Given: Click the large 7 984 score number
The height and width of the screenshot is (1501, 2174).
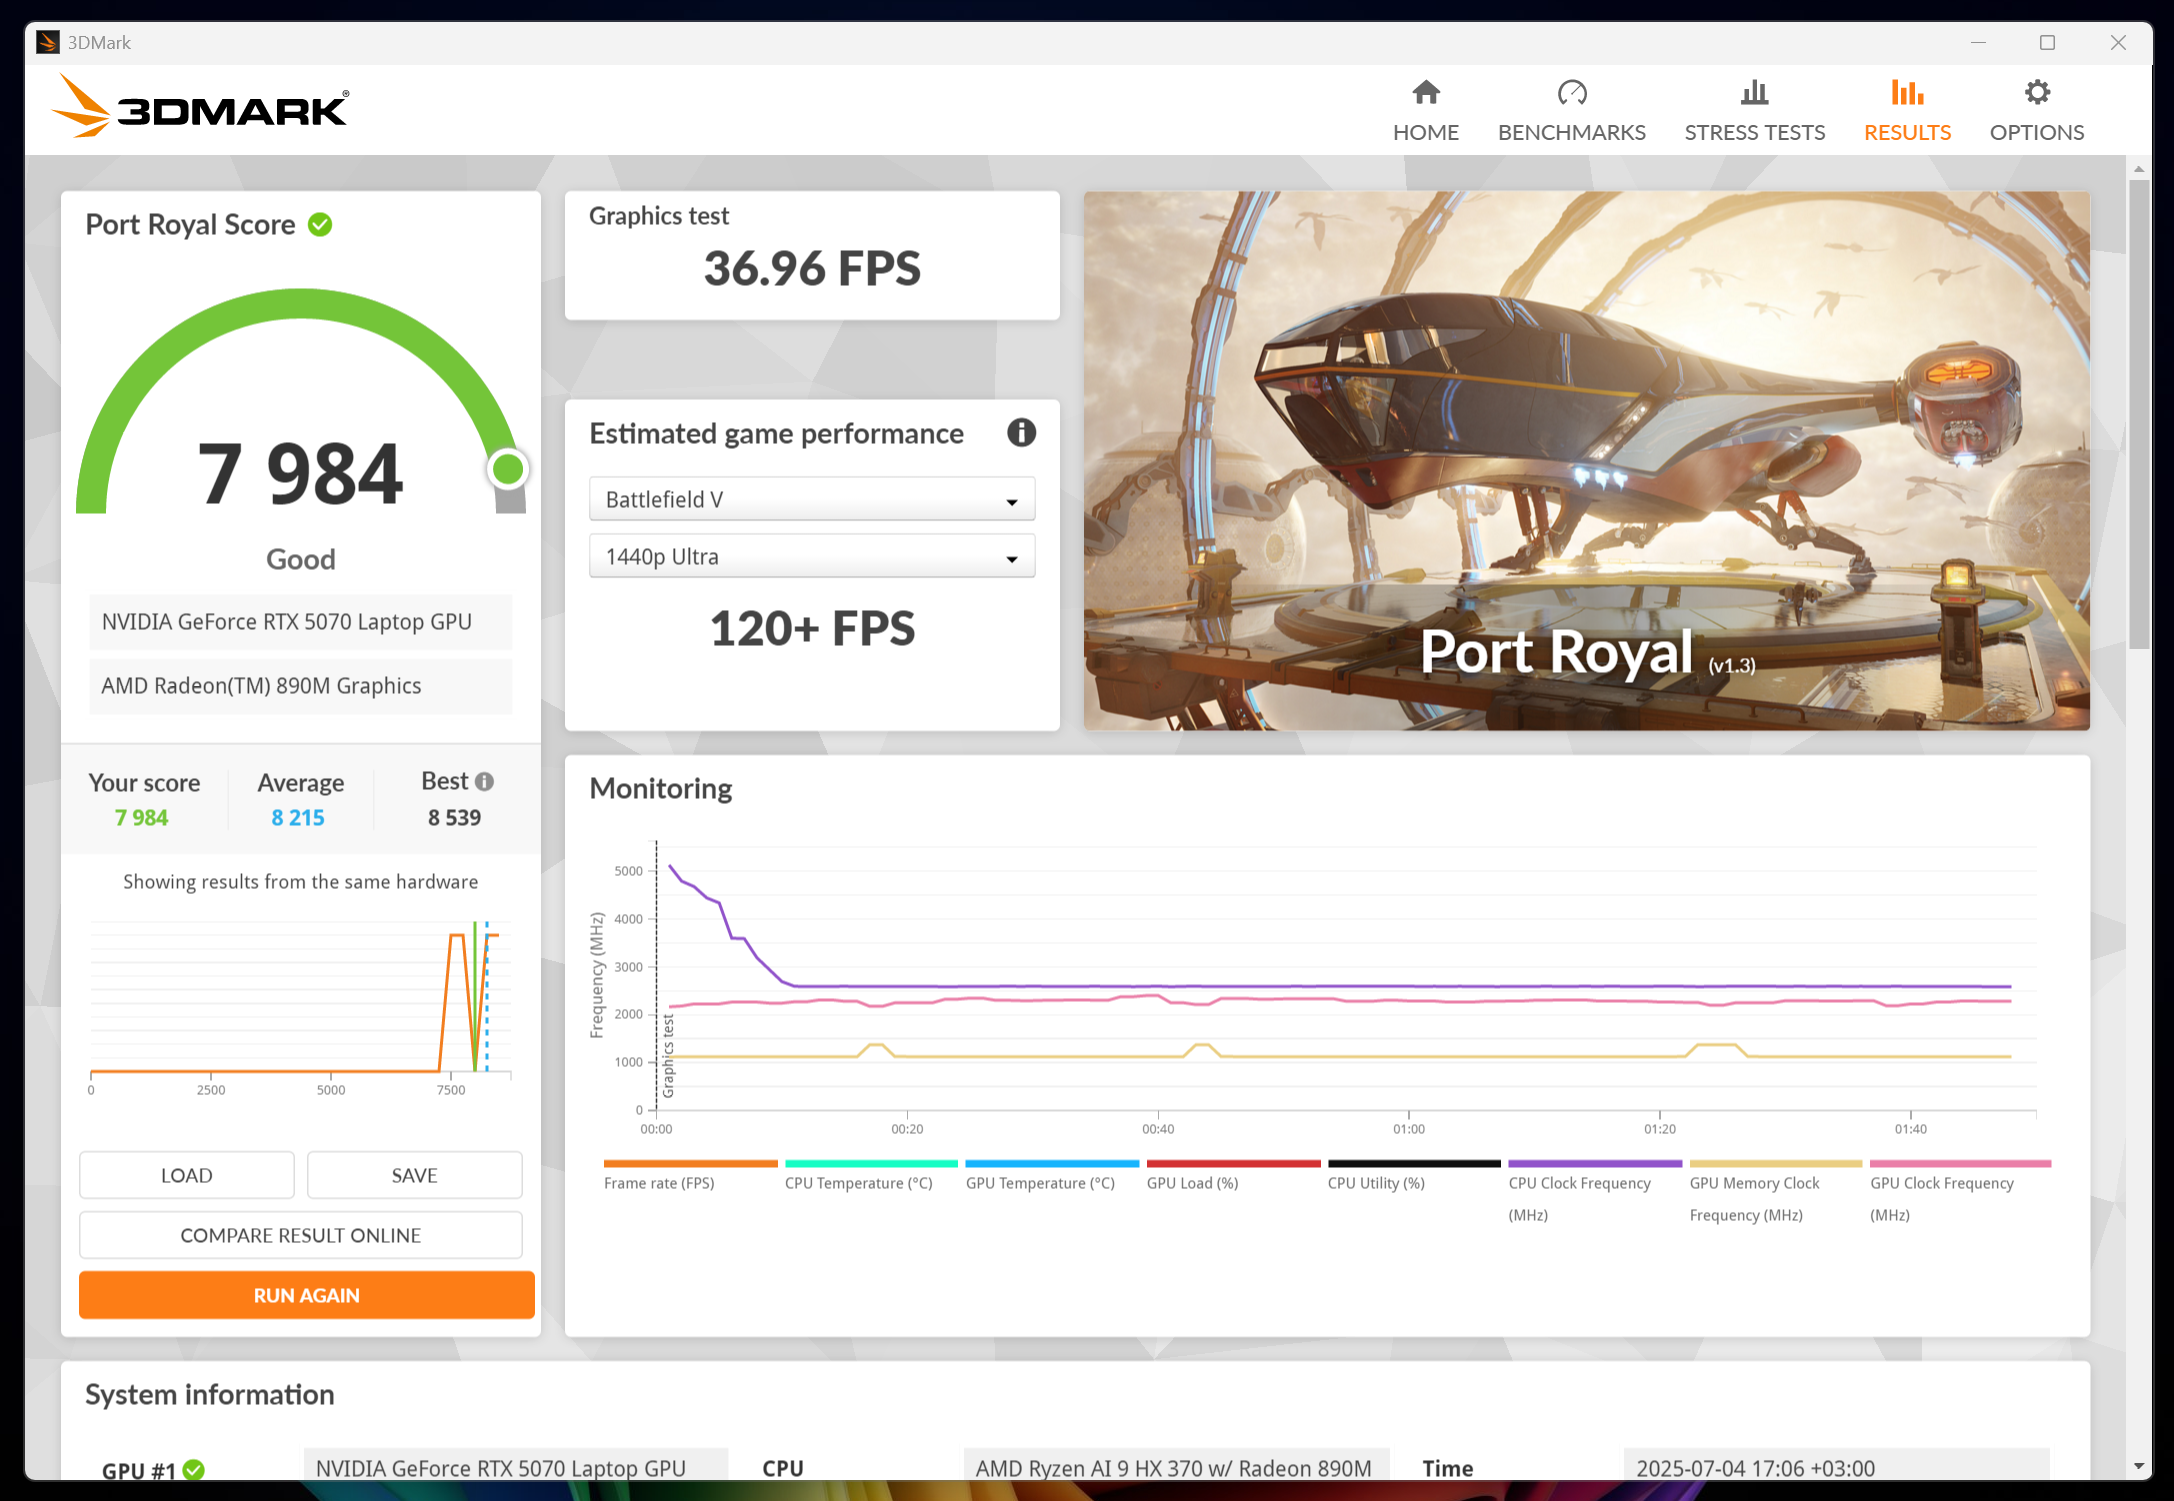Looking at the screenshot, I should click(x=300, y=474).
